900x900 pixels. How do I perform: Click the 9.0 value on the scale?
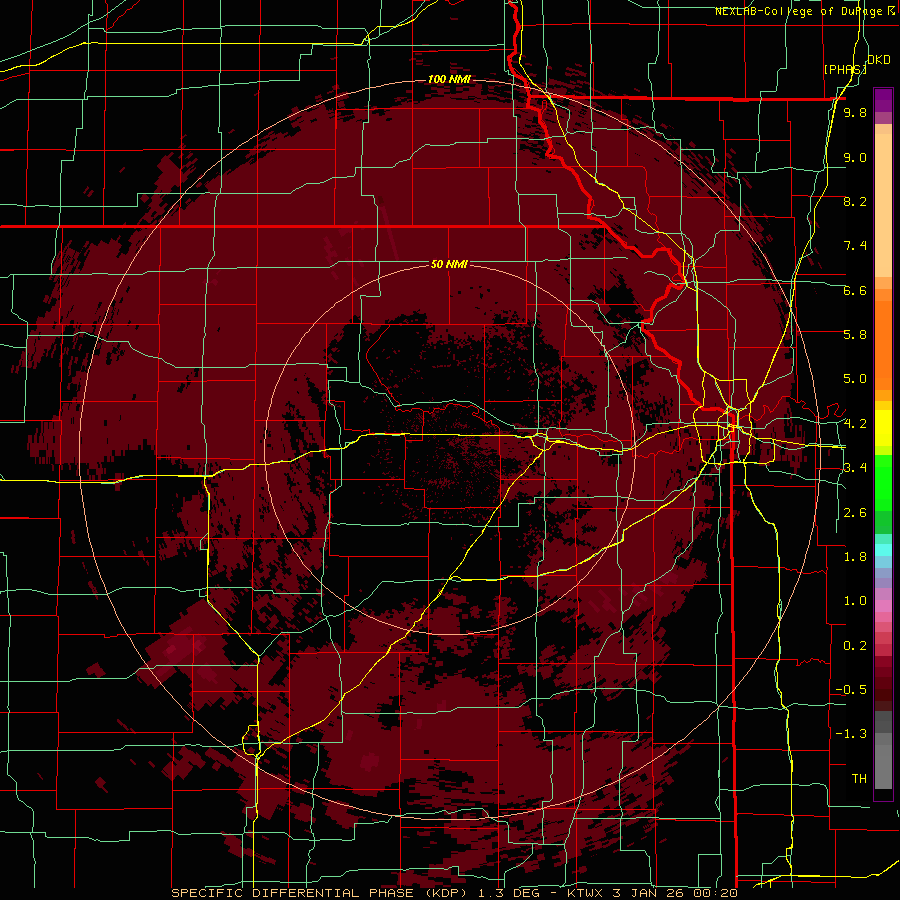point(855,157)
